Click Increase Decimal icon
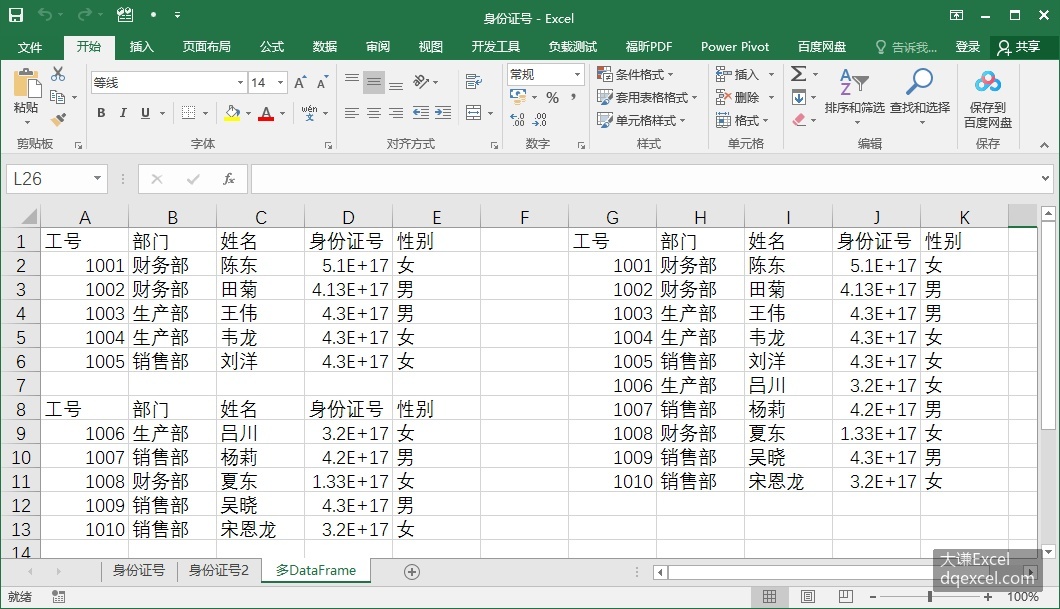1060x609 pixels. point(518,120)
